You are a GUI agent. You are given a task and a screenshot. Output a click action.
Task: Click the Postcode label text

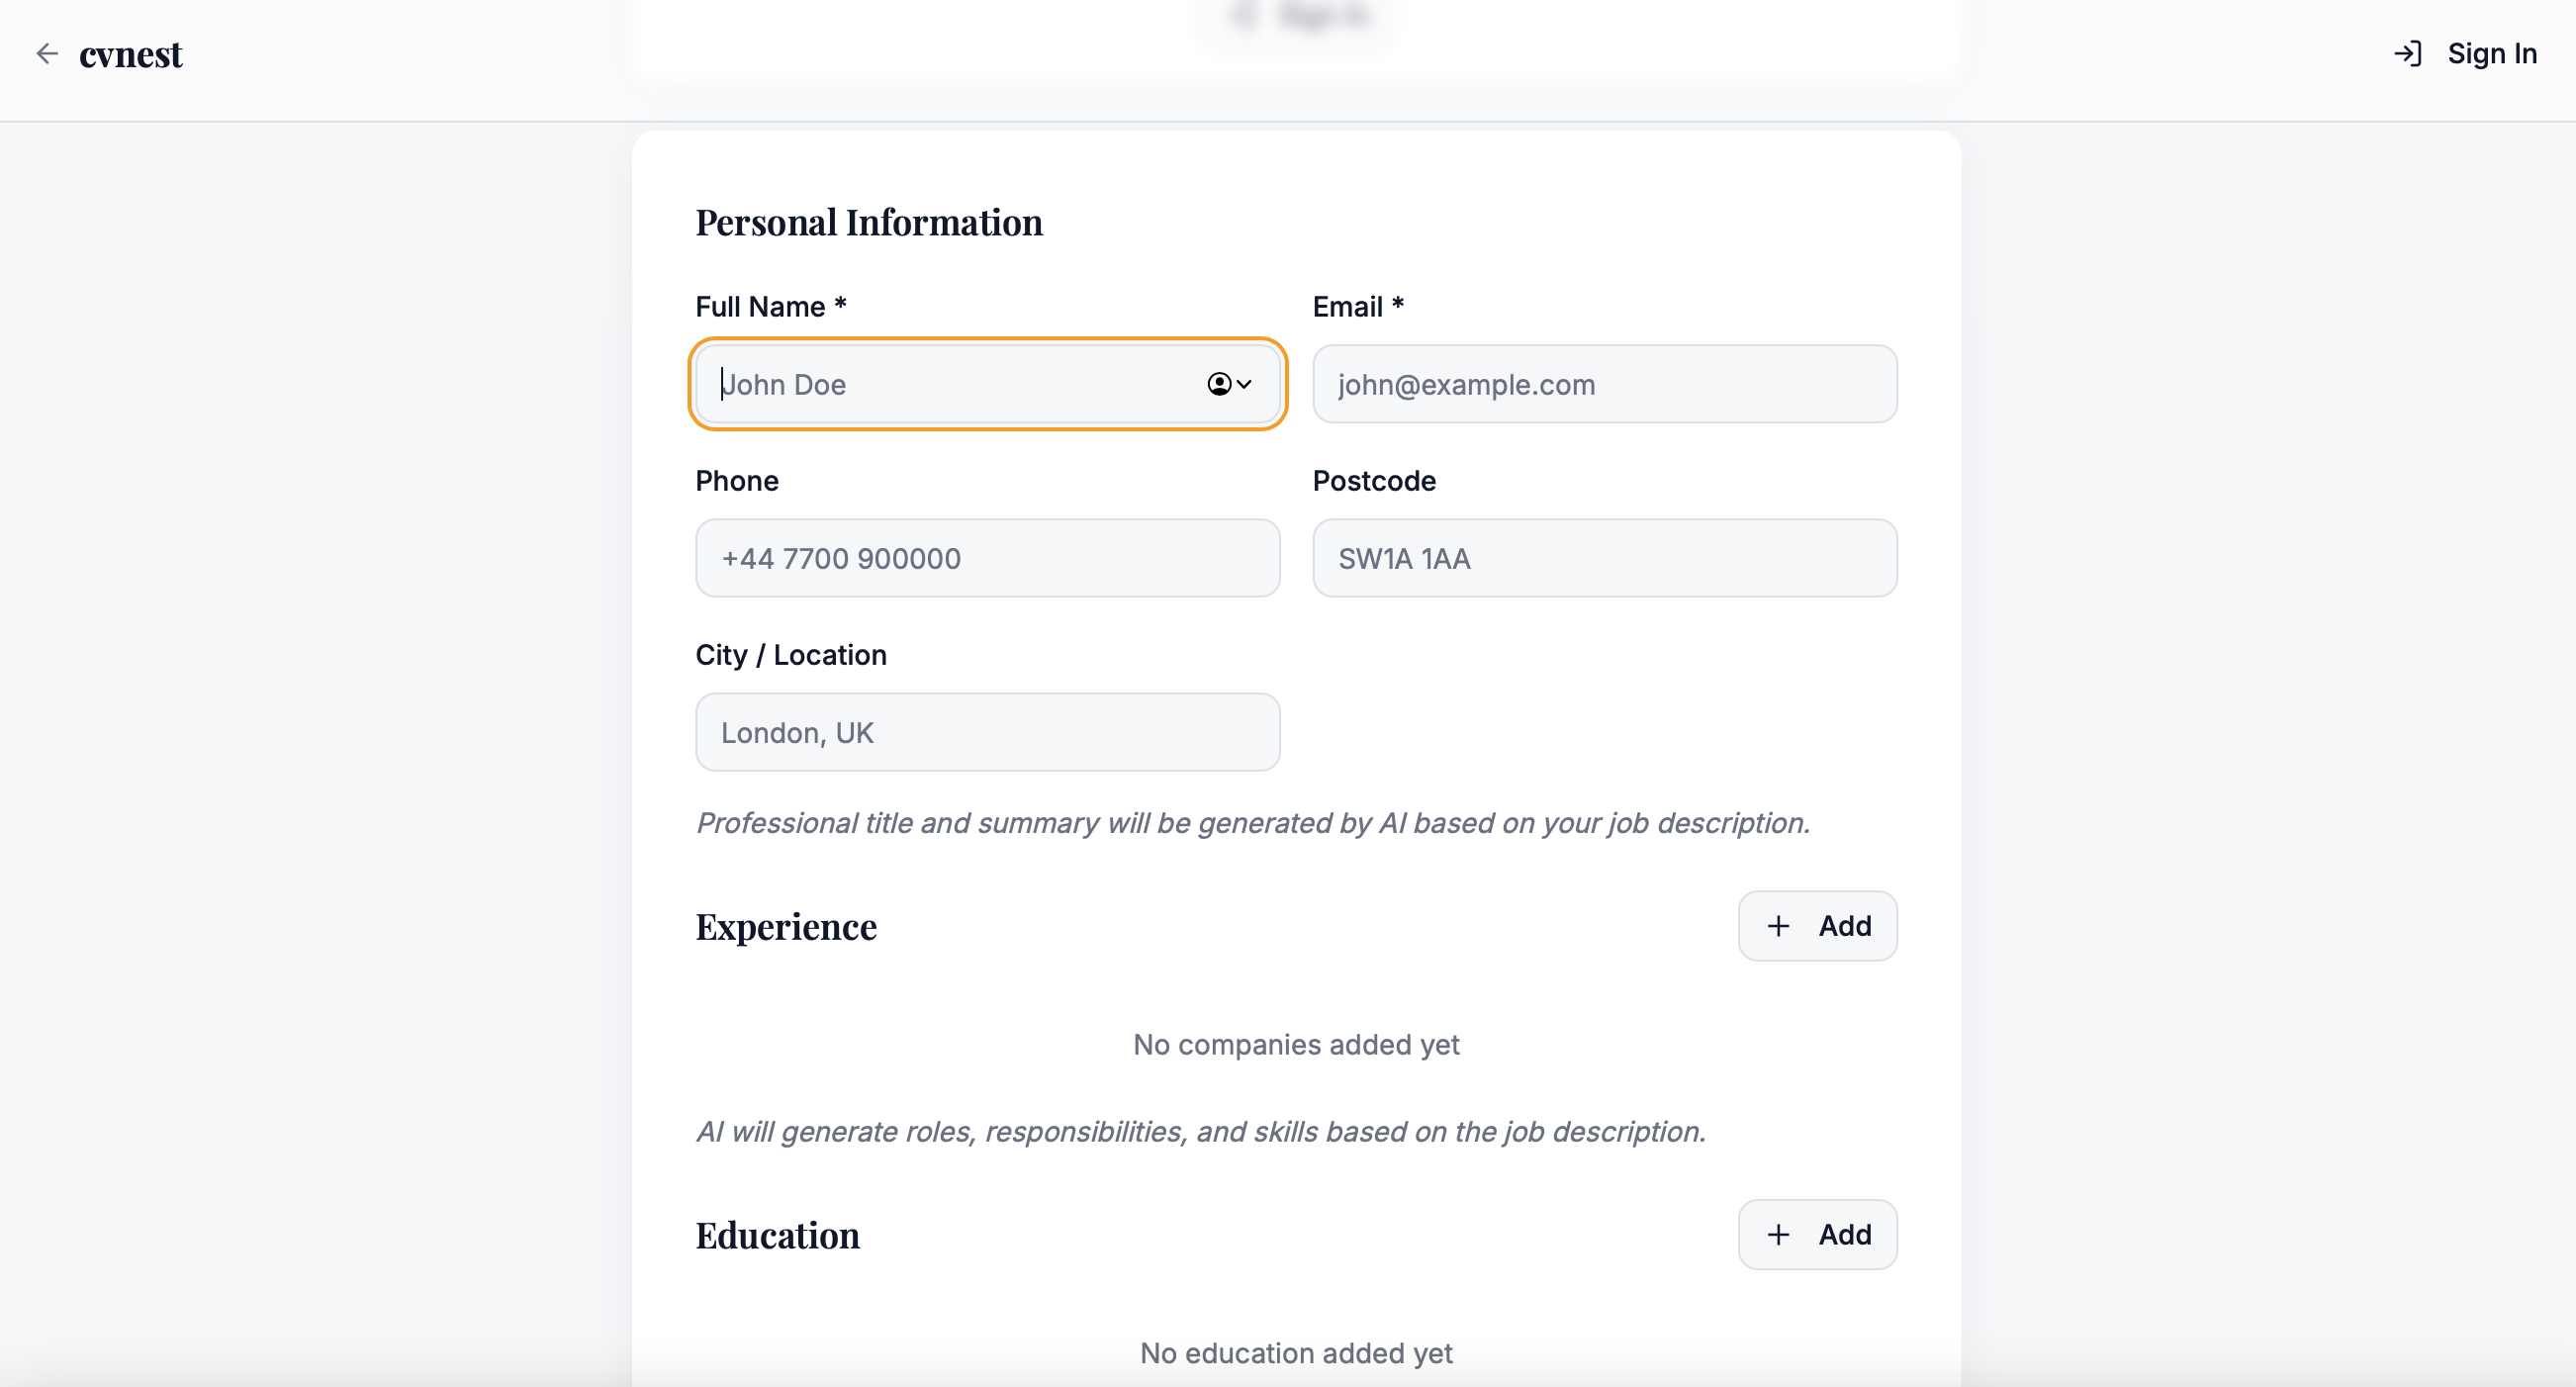pyautogui.click(x=1374, y=481)
